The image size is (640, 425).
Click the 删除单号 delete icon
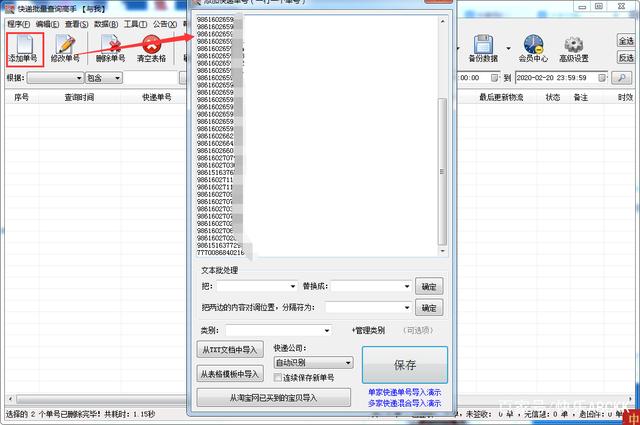point(110,46)
